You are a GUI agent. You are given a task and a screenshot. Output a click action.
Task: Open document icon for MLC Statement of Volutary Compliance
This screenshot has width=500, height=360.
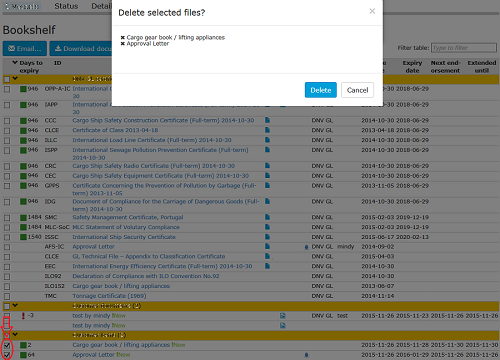pyautogui.click(x=267, y=227)
